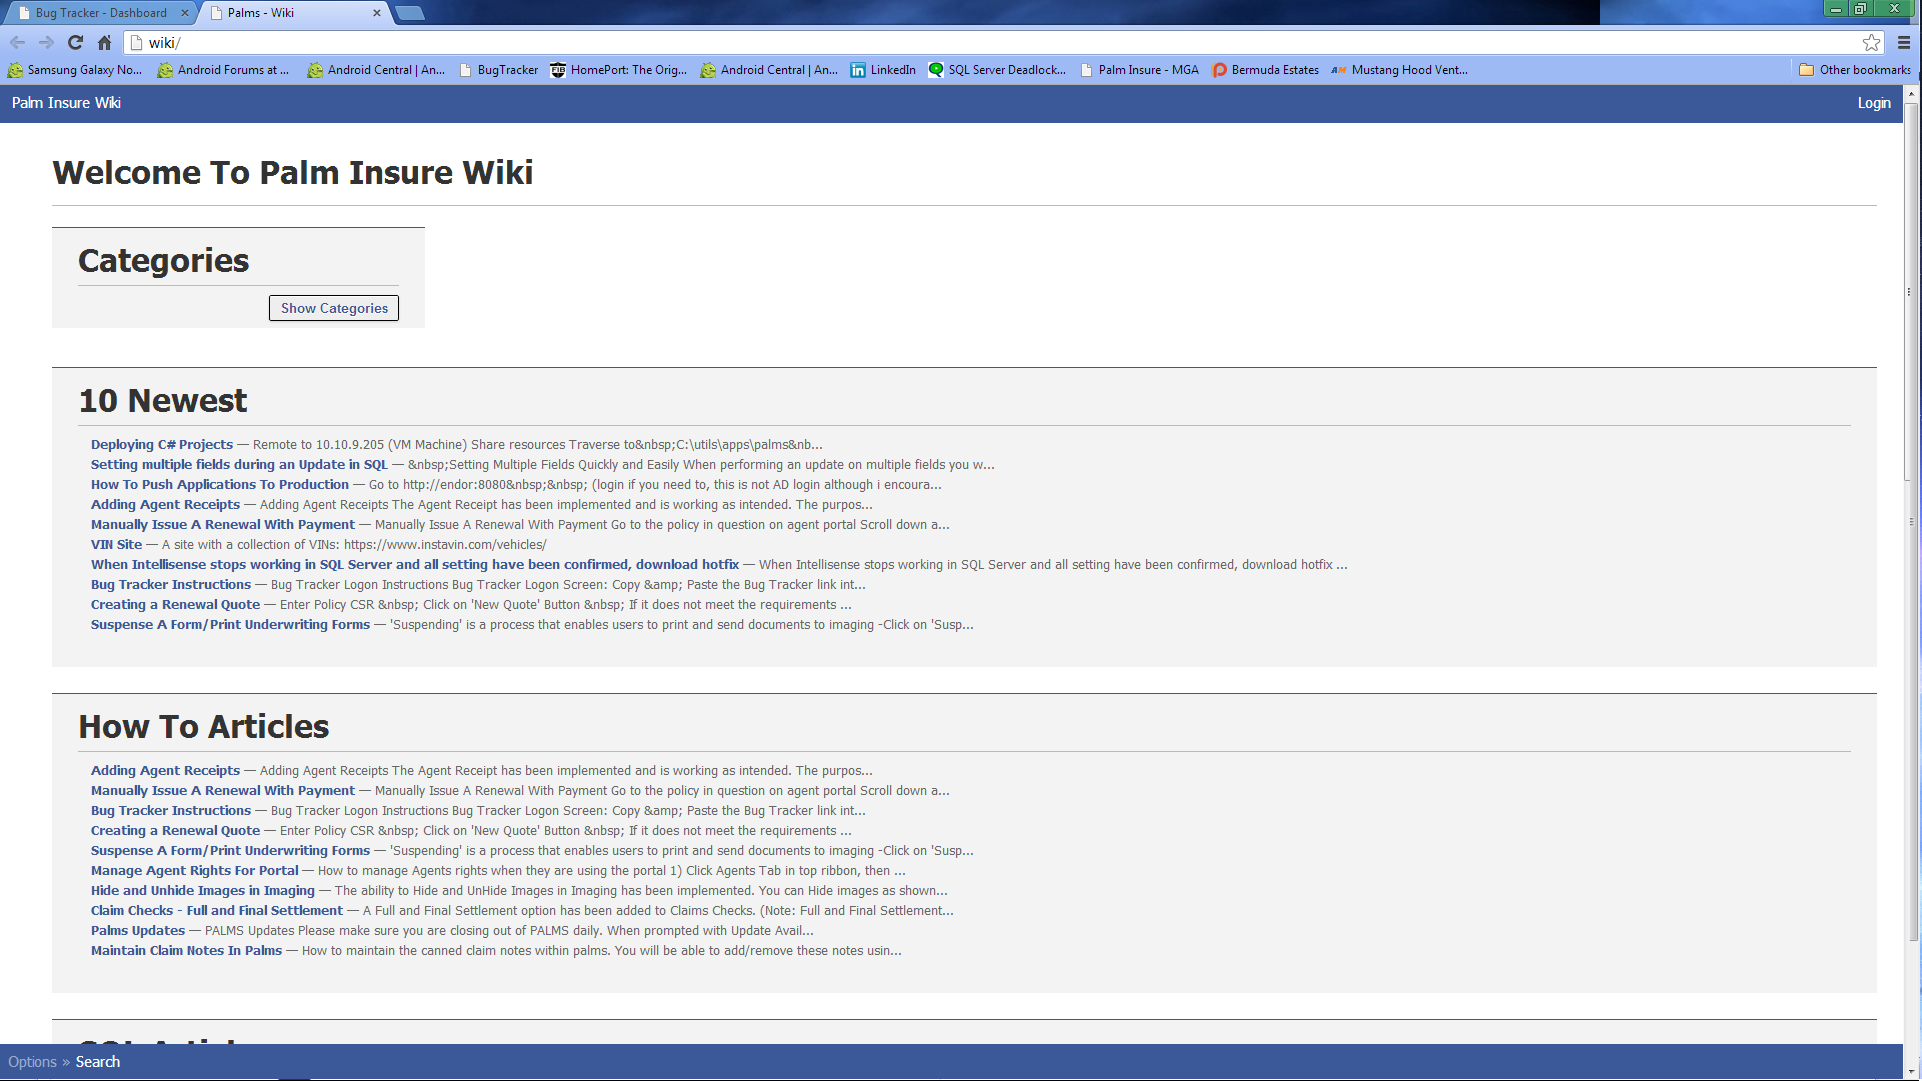
Task: Click the bookmark star icon
Action: (1871, 42)
